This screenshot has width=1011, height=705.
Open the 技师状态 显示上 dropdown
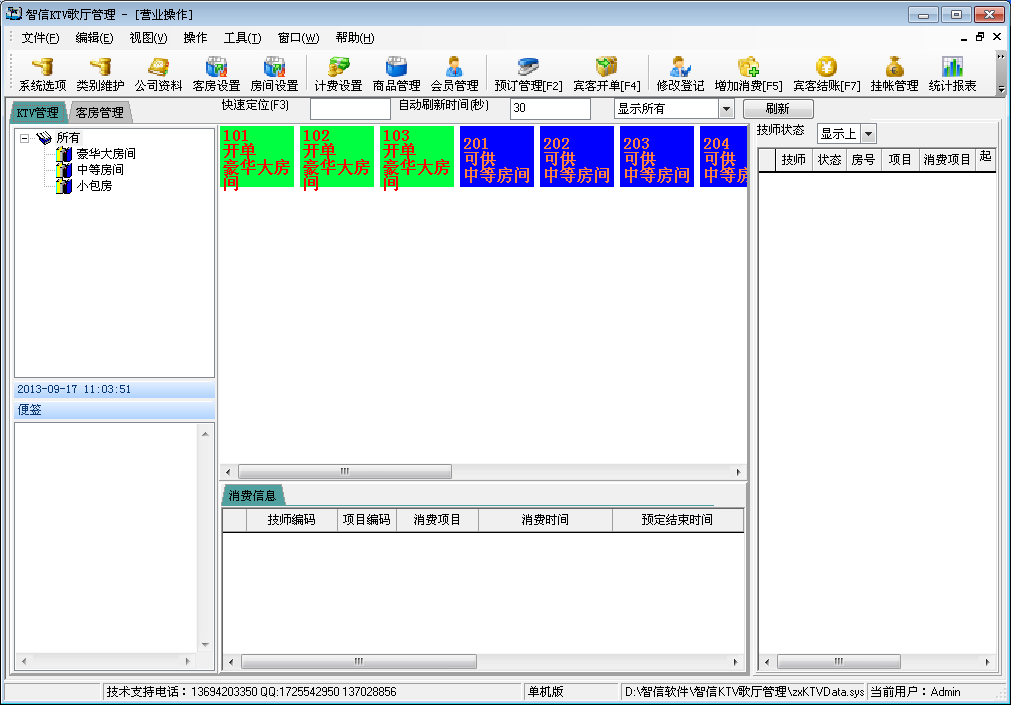(869, 134)
